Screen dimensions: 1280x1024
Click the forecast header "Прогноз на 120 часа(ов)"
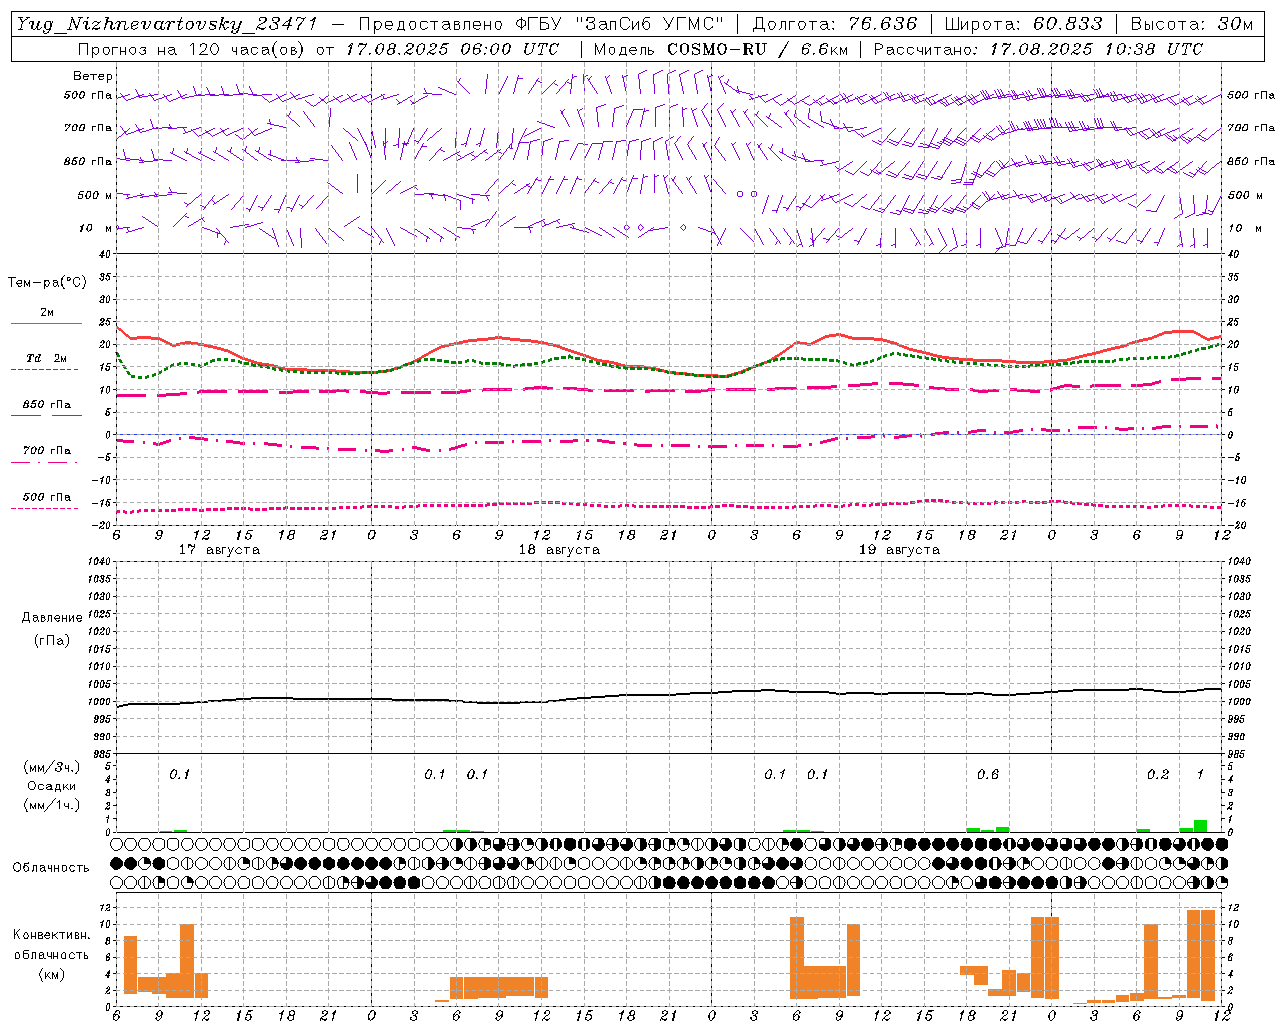(192, 49)
